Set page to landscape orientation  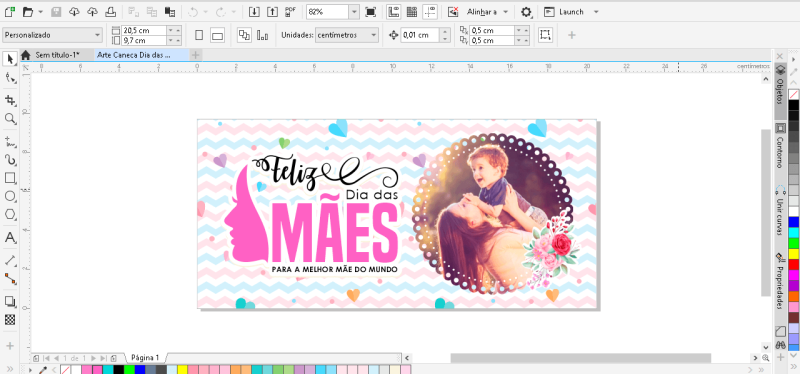coord(218,35)
